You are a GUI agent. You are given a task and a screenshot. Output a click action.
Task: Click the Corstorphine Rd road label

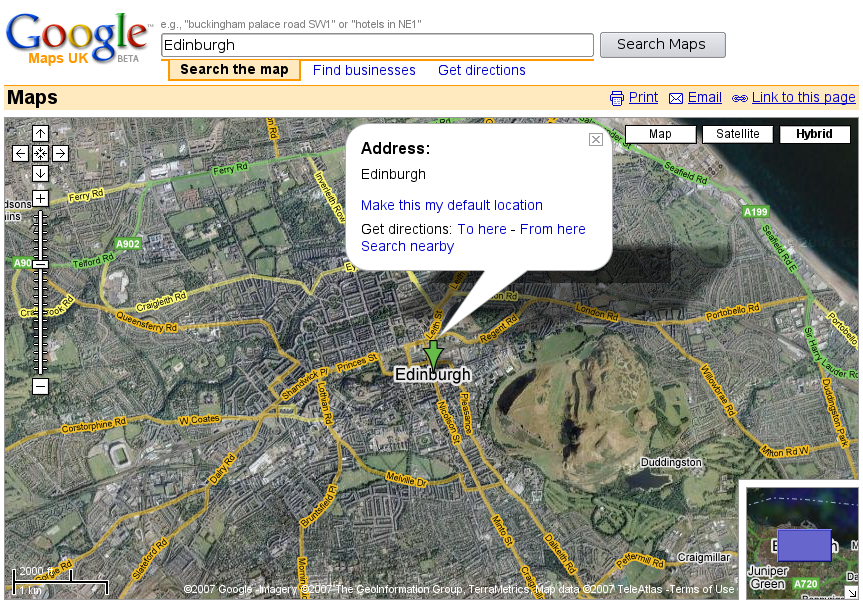94,425
